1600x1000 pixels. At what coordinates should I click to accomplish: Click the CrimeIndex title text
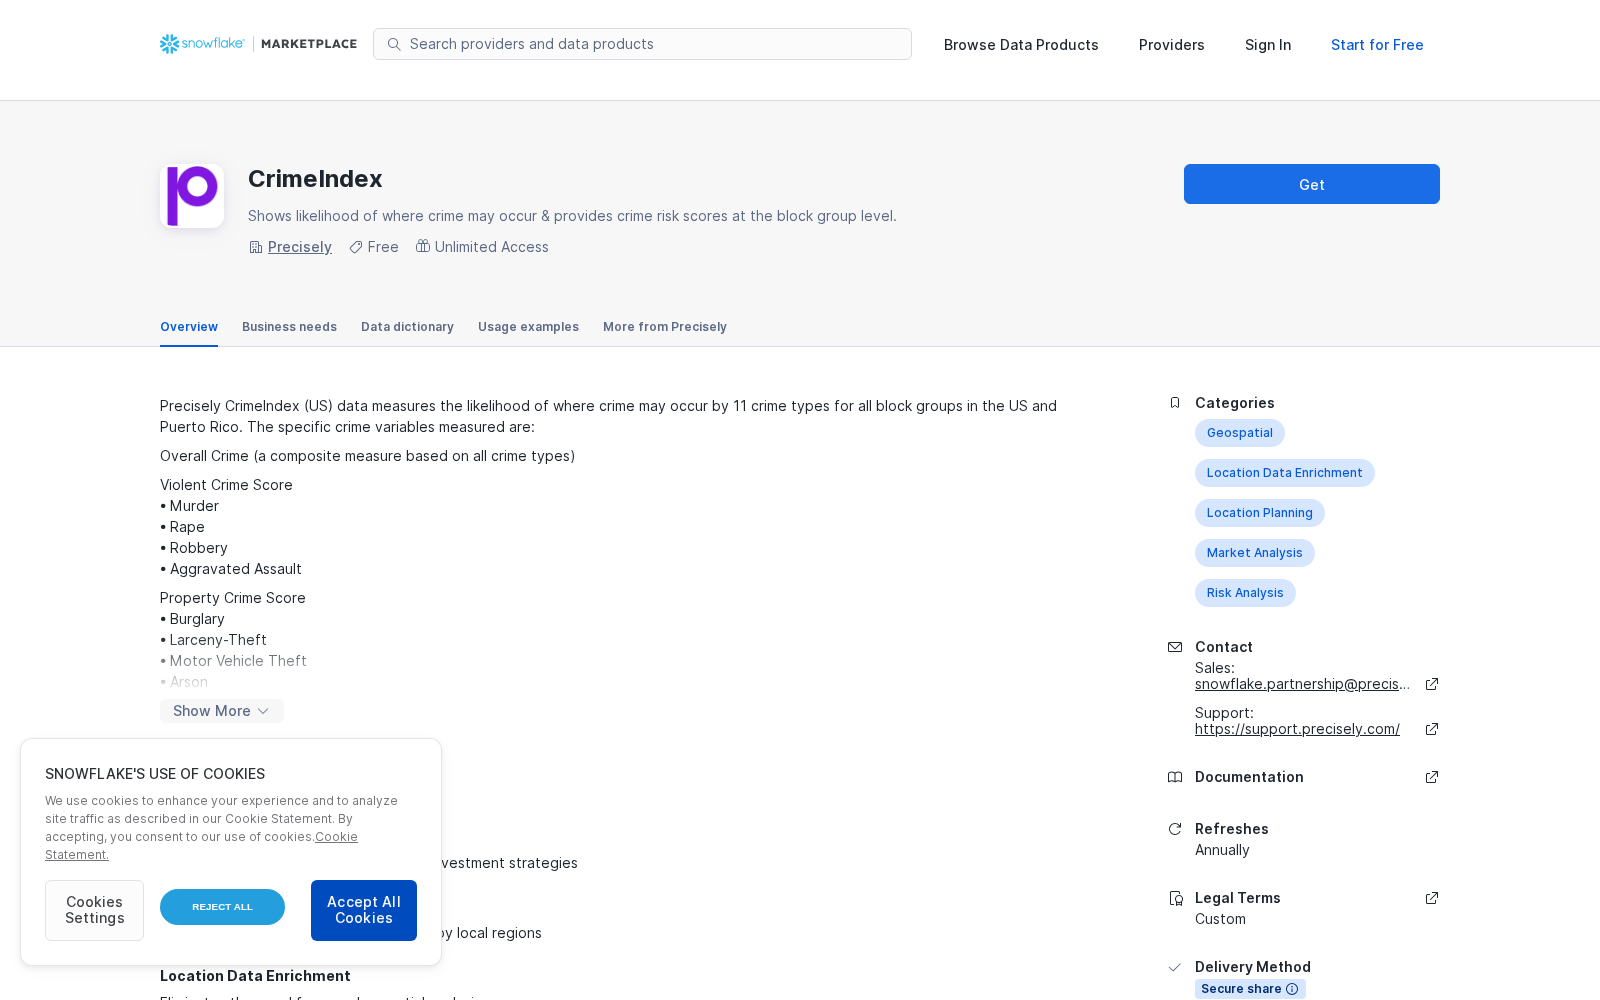(315, 179)
